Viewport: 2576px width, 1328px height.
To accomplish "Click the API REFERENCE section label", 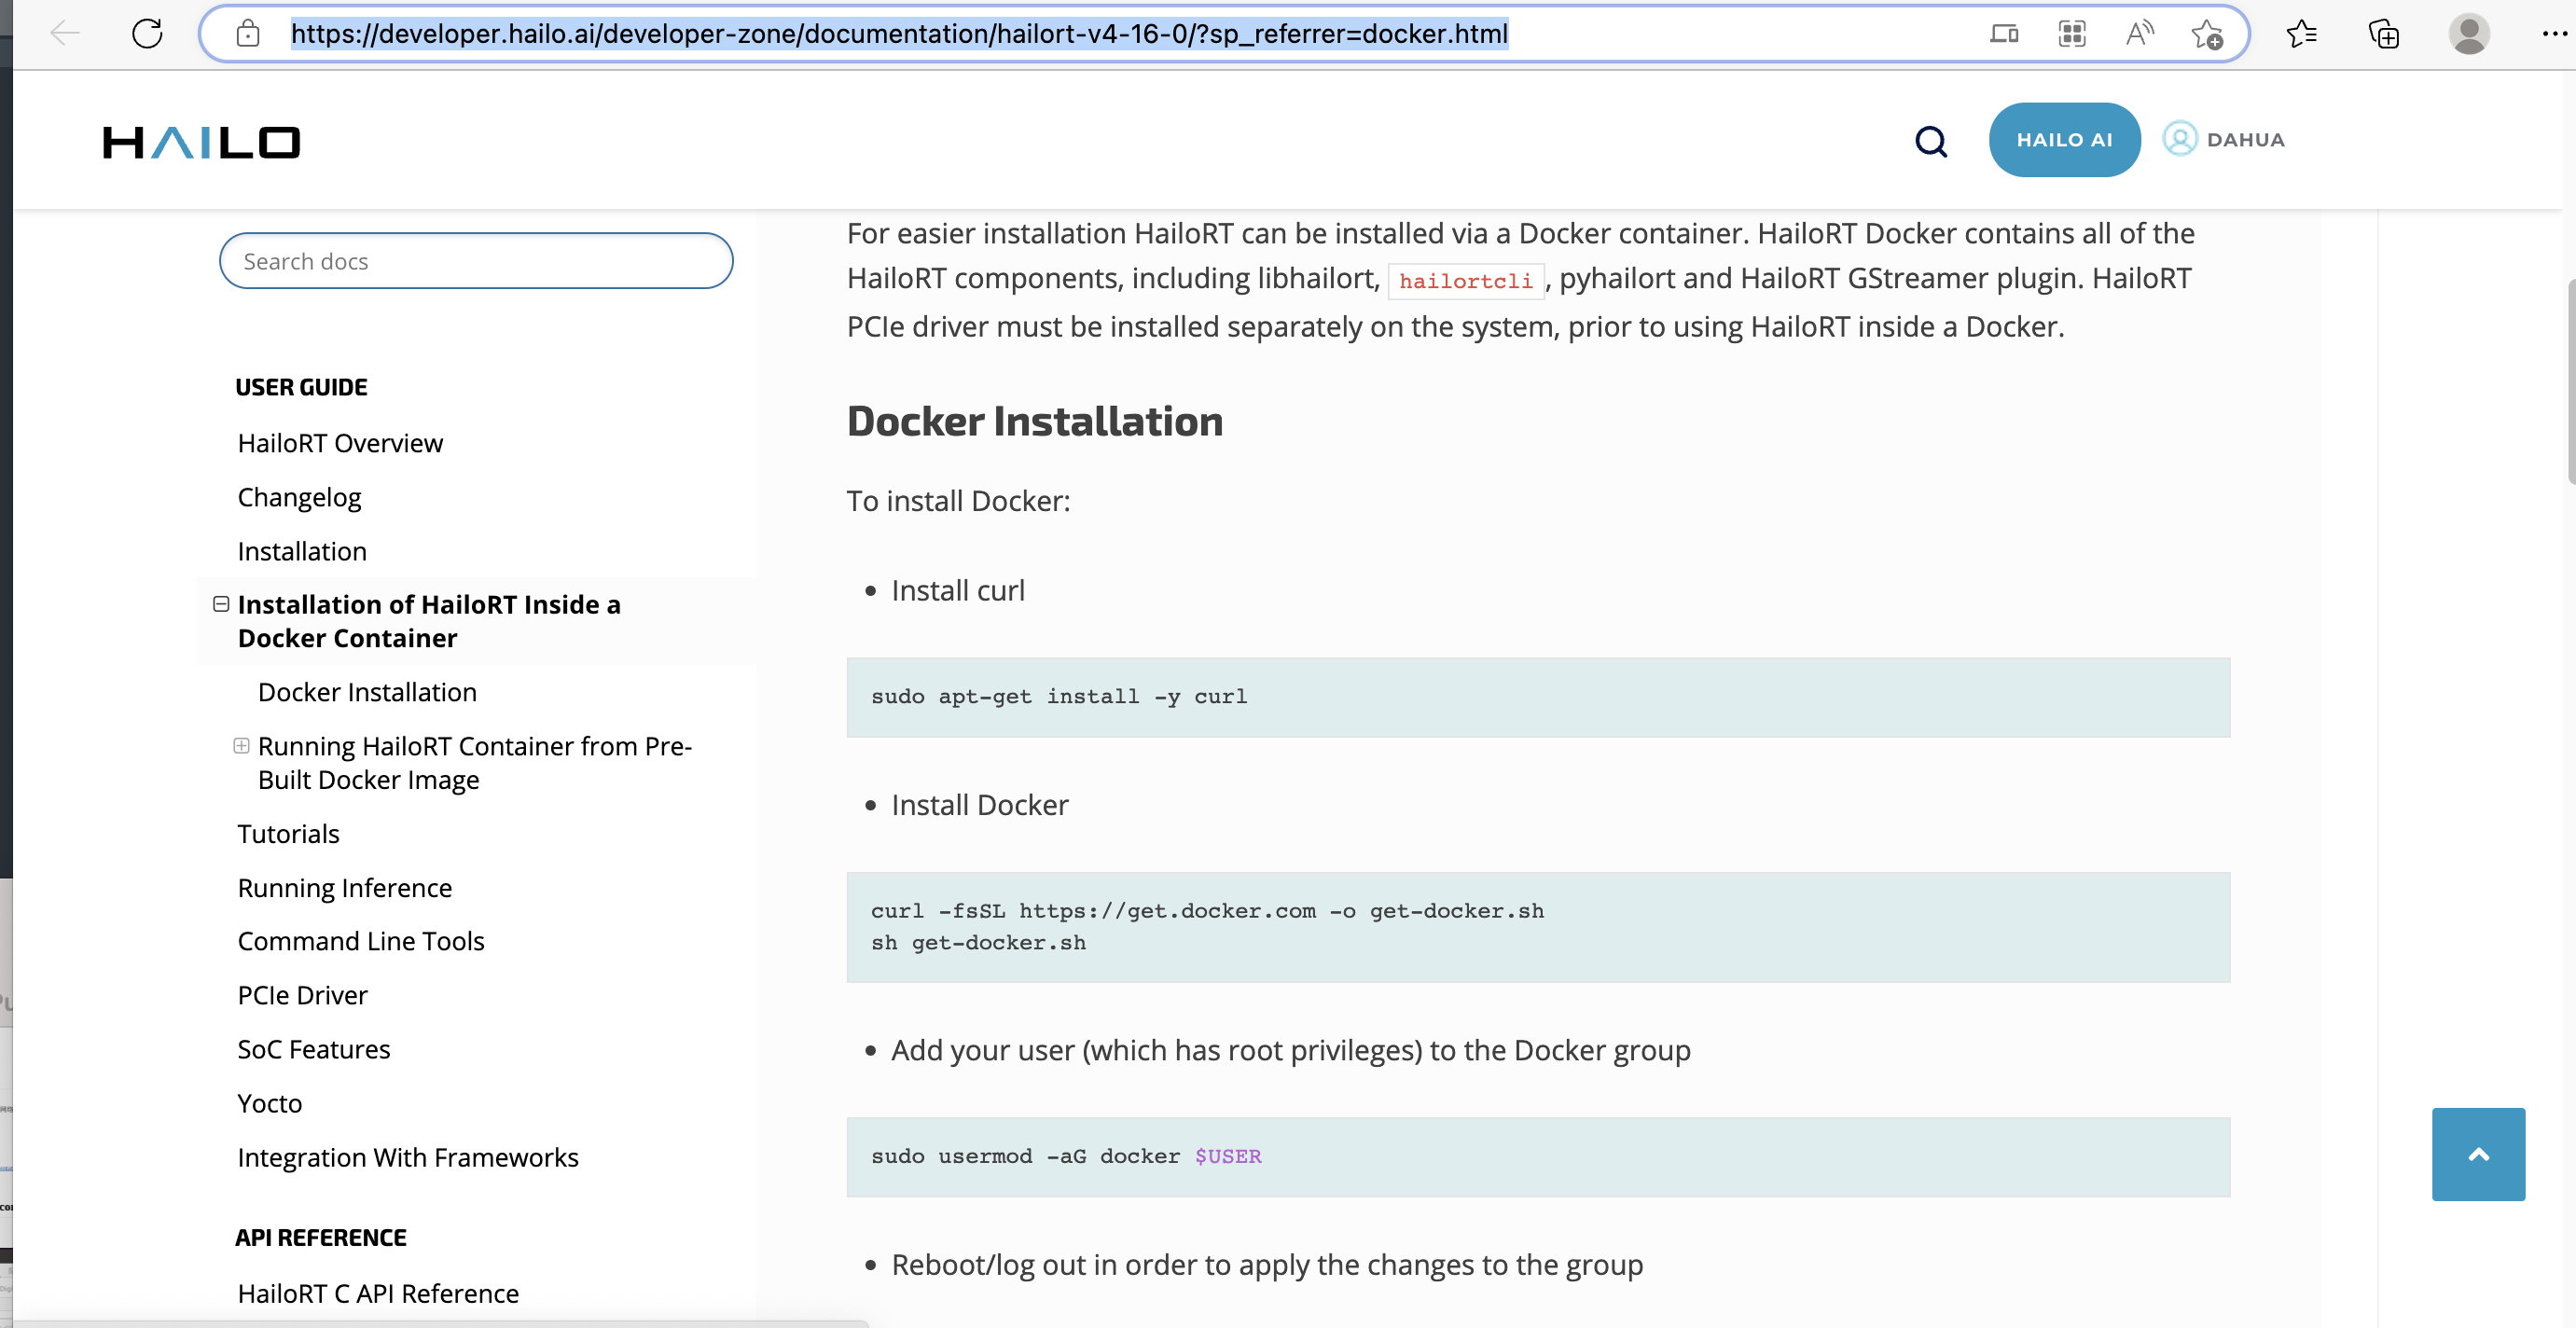I will click(320, 1238).
